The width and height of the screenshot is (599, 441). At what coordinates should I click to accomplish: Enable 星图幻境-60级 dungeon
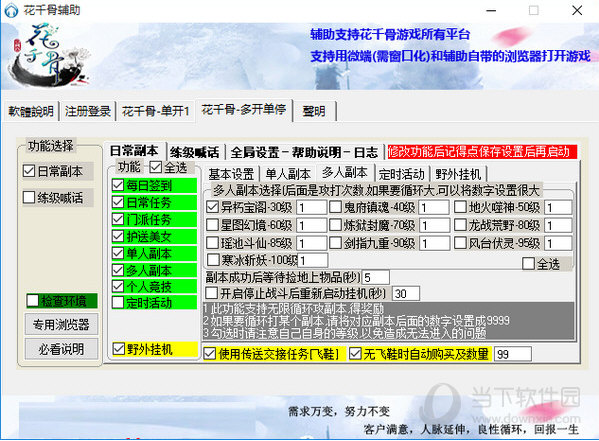[212, 225]
